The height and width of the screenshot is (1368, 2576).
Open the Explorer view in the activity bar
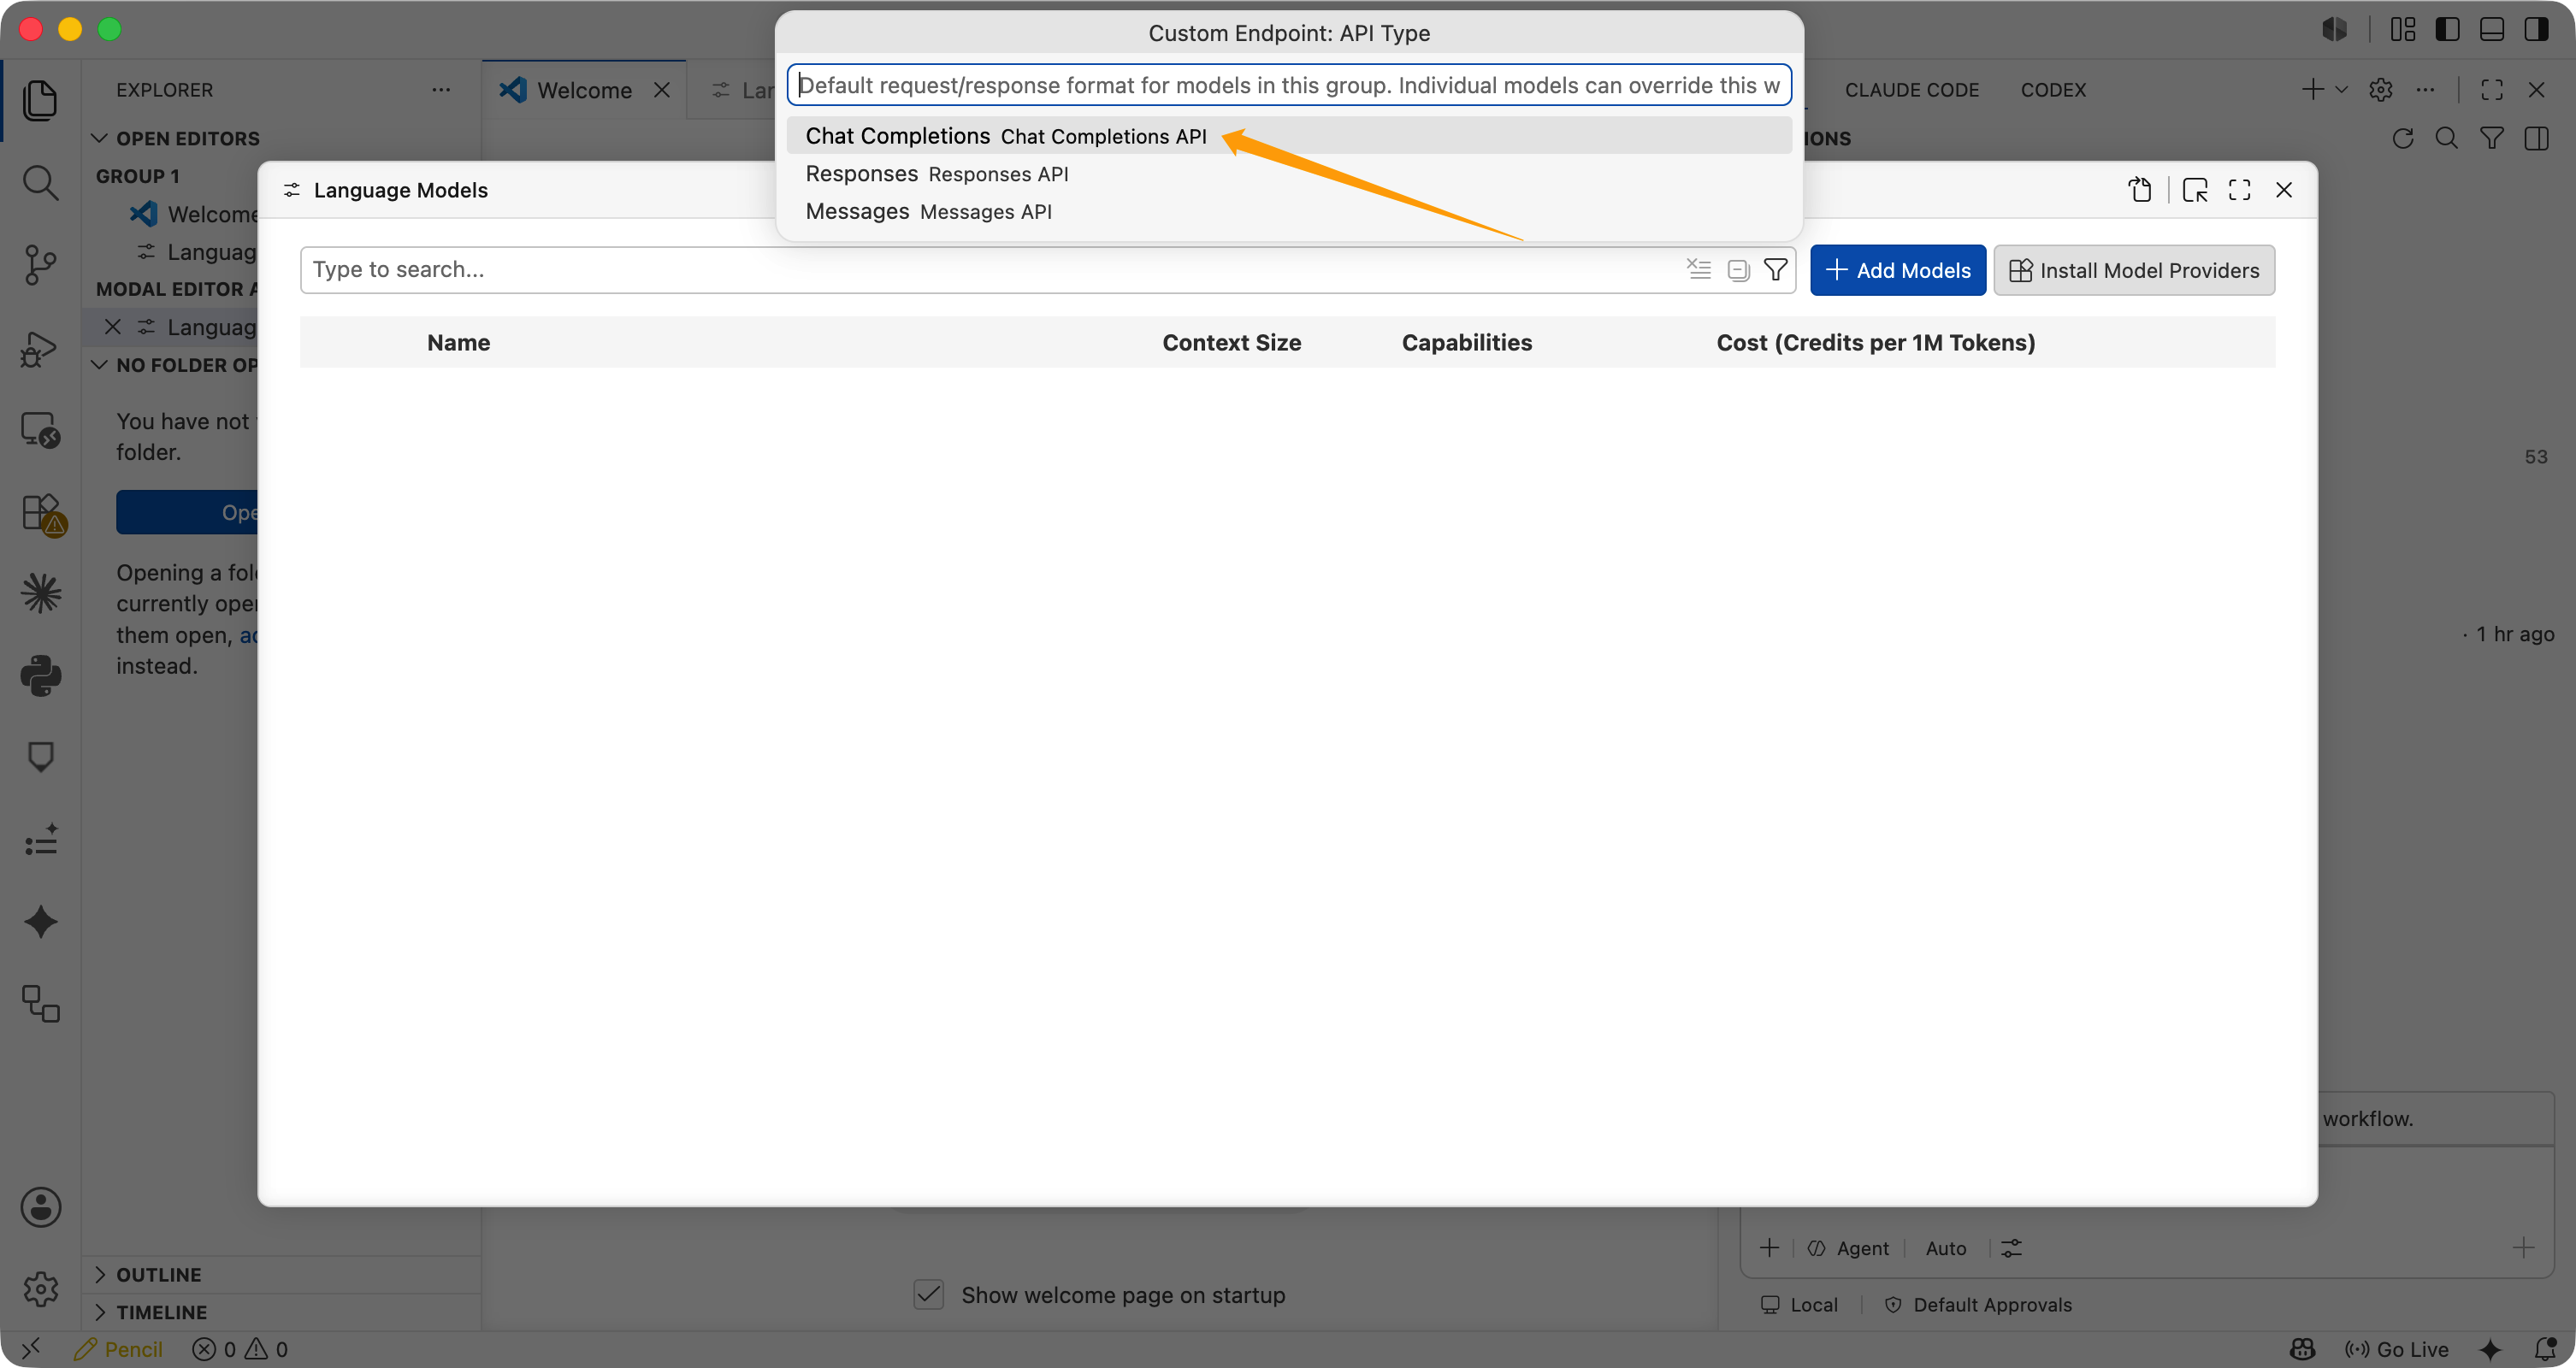(x=40, y=100)
